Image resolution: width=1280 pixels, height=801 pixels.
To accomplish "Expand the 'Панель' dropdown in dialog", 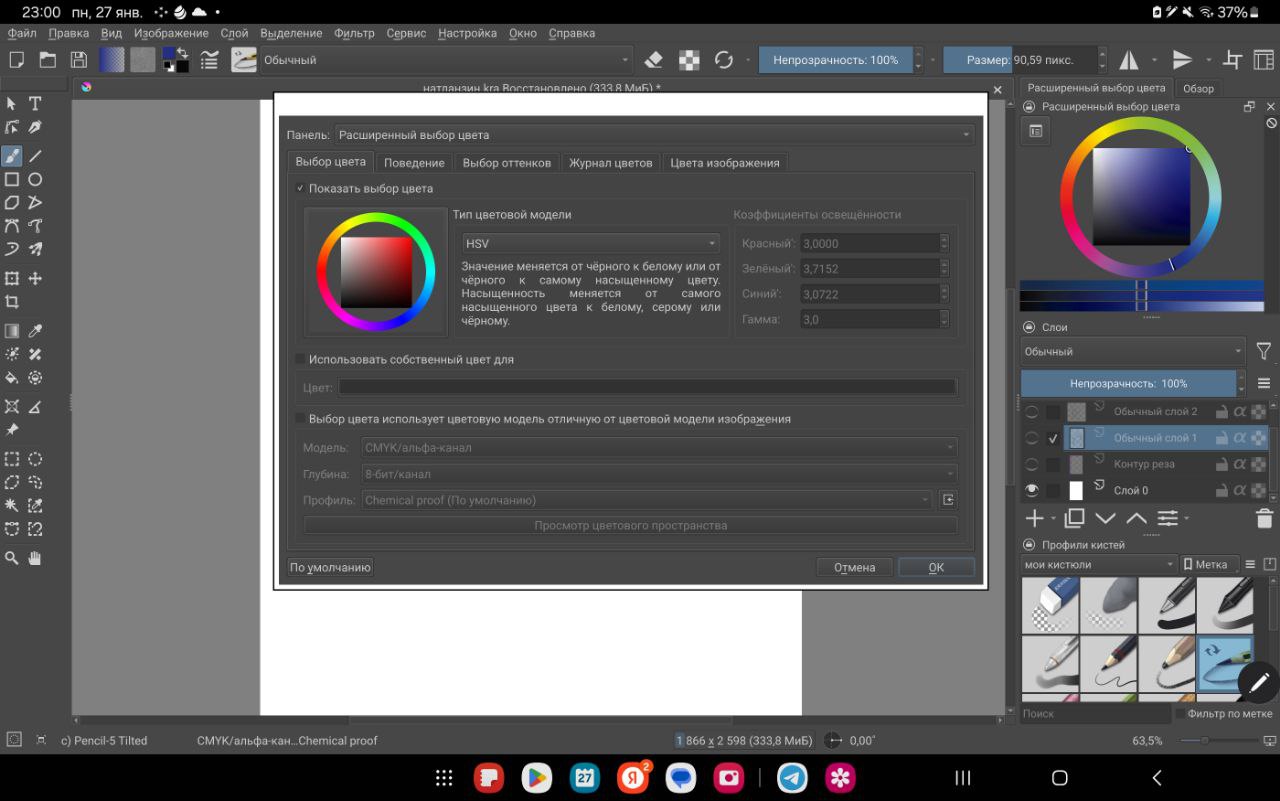I will [654, 135].
